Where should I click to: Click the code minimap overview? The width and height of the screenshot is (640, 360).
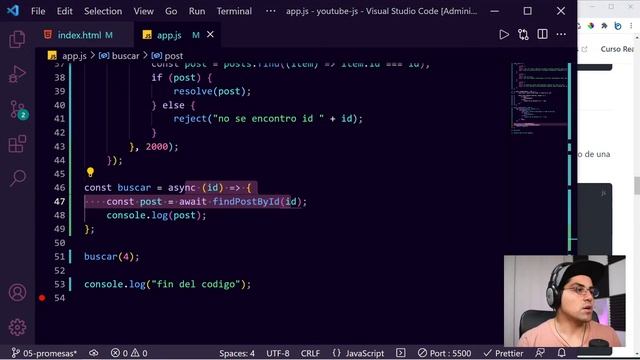coord(539,98)
